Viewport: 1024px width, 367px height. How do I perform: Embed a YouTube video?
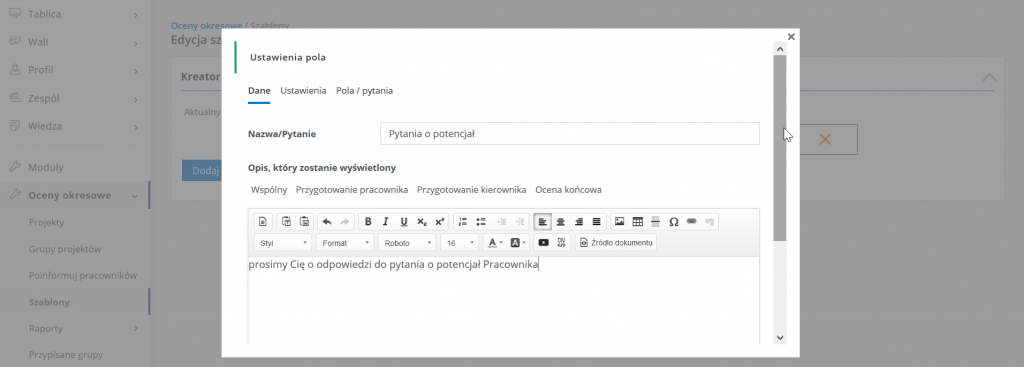pyautogui.click(x=543, y=243)
